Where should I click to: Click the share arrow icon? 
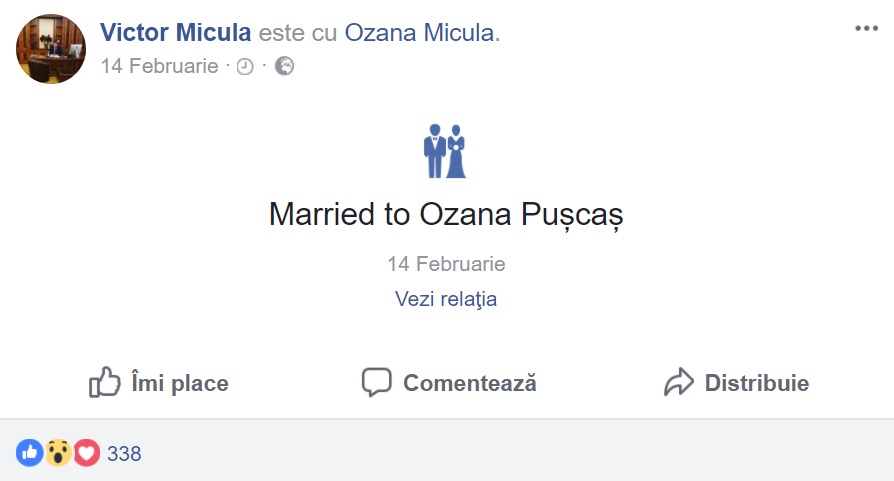pos(679,382)
